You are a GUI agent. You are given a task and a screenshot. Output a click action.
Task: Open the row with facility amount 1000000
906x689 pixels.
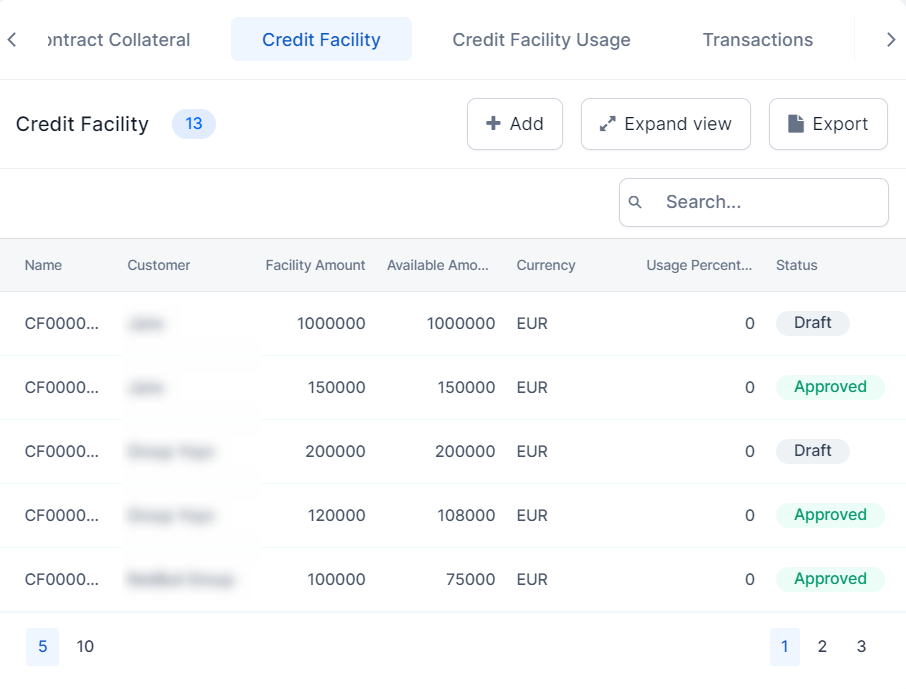tap(331, 324)
